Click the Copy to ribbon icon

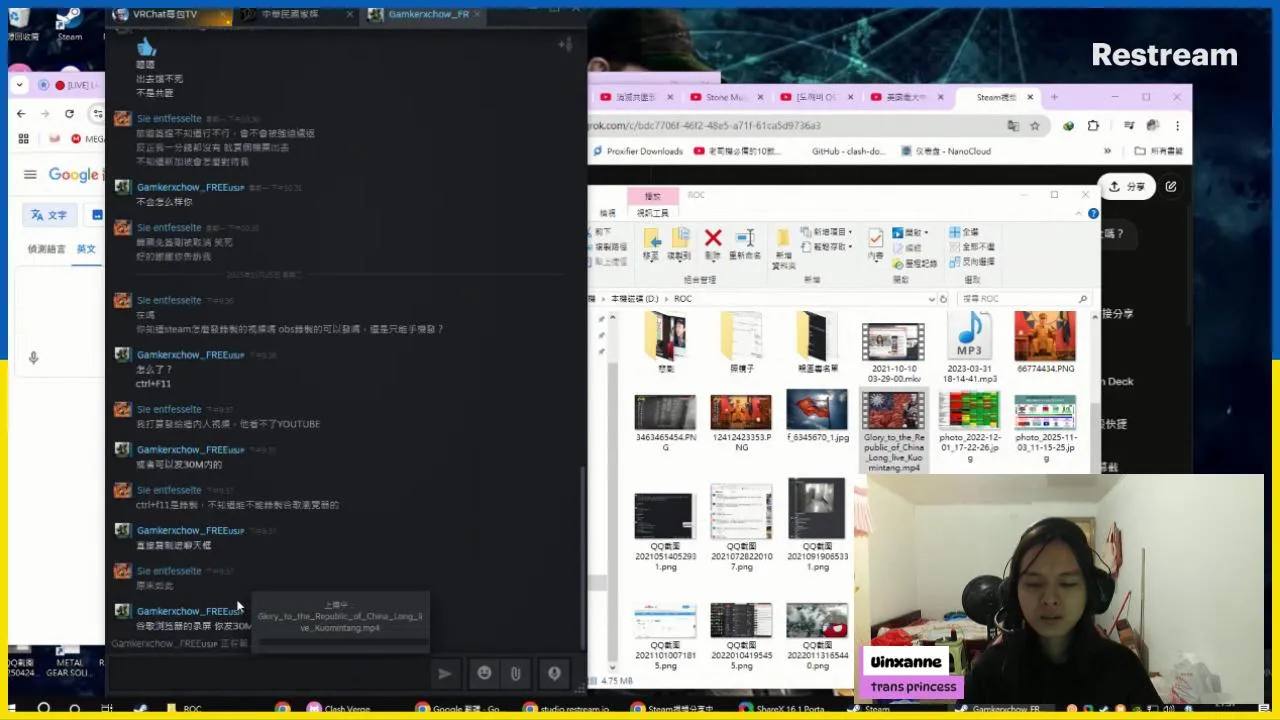681,245
